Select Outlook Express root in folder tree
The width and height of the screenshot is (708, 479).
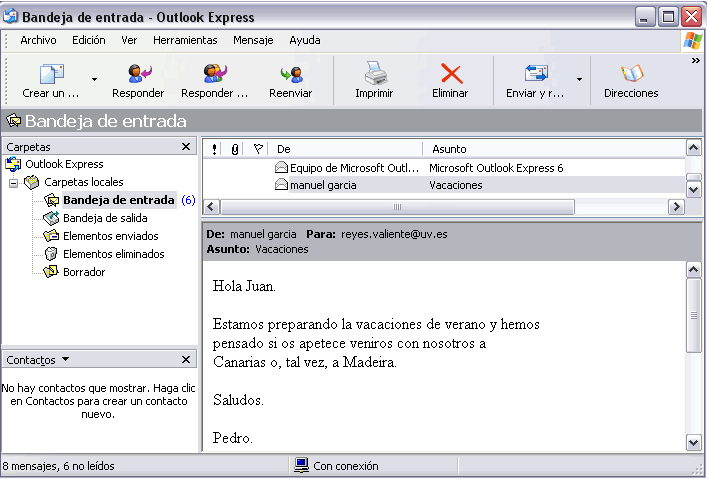[64, 164]
